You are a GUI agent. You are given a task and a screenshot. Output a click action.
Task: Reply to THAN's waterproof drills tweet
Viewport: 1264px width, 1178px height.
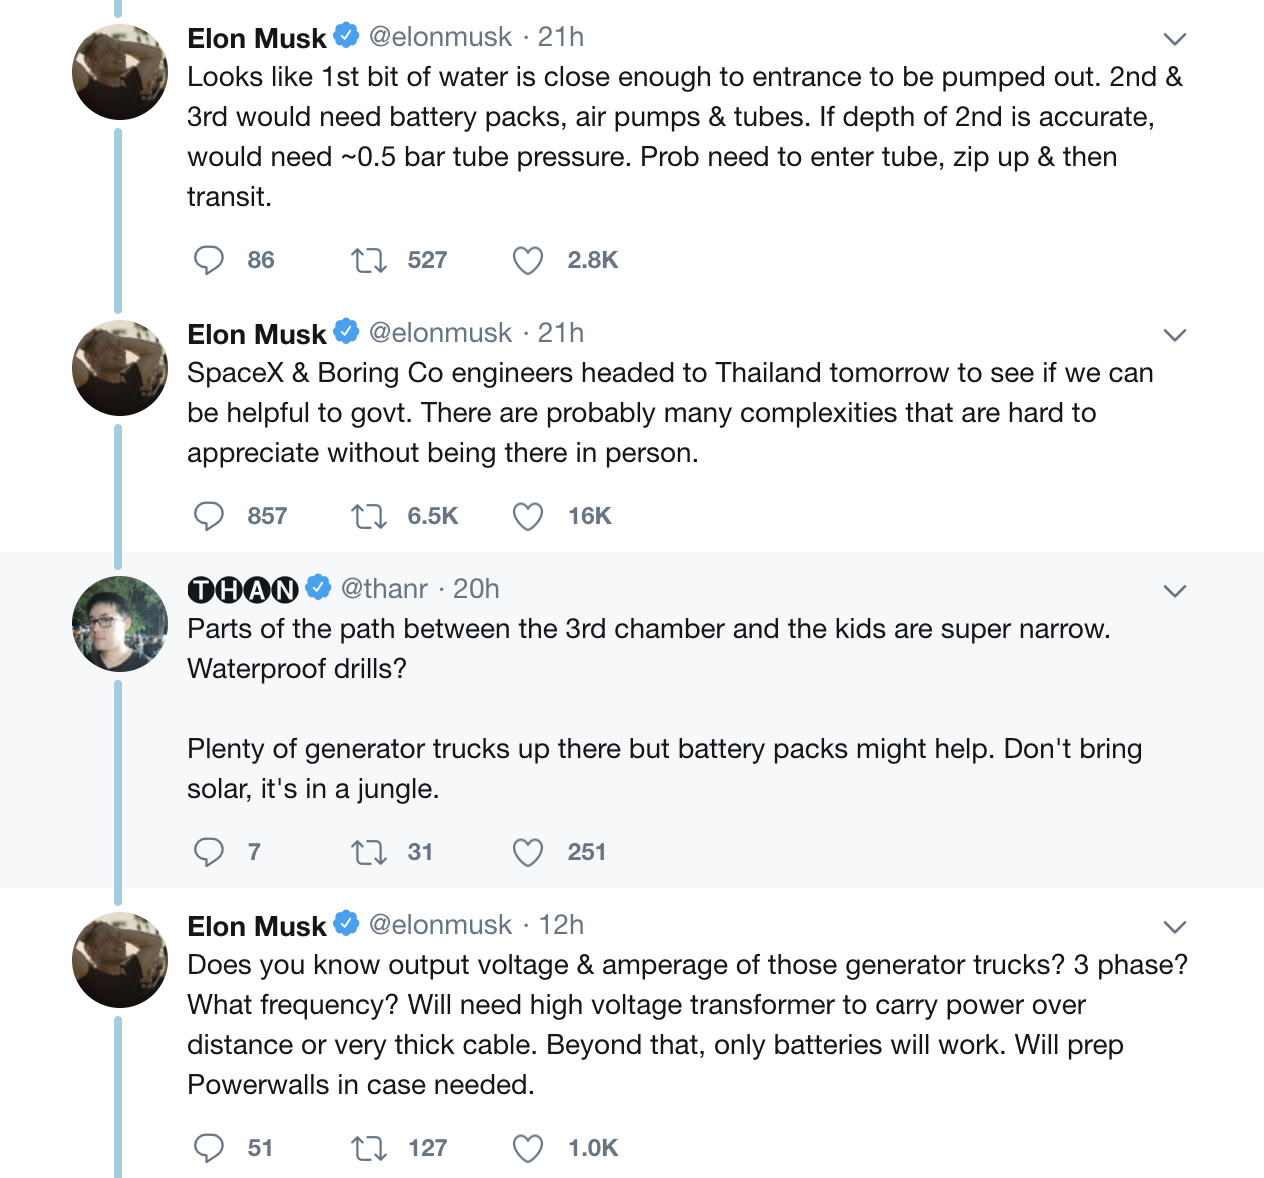tap(208, 853)
